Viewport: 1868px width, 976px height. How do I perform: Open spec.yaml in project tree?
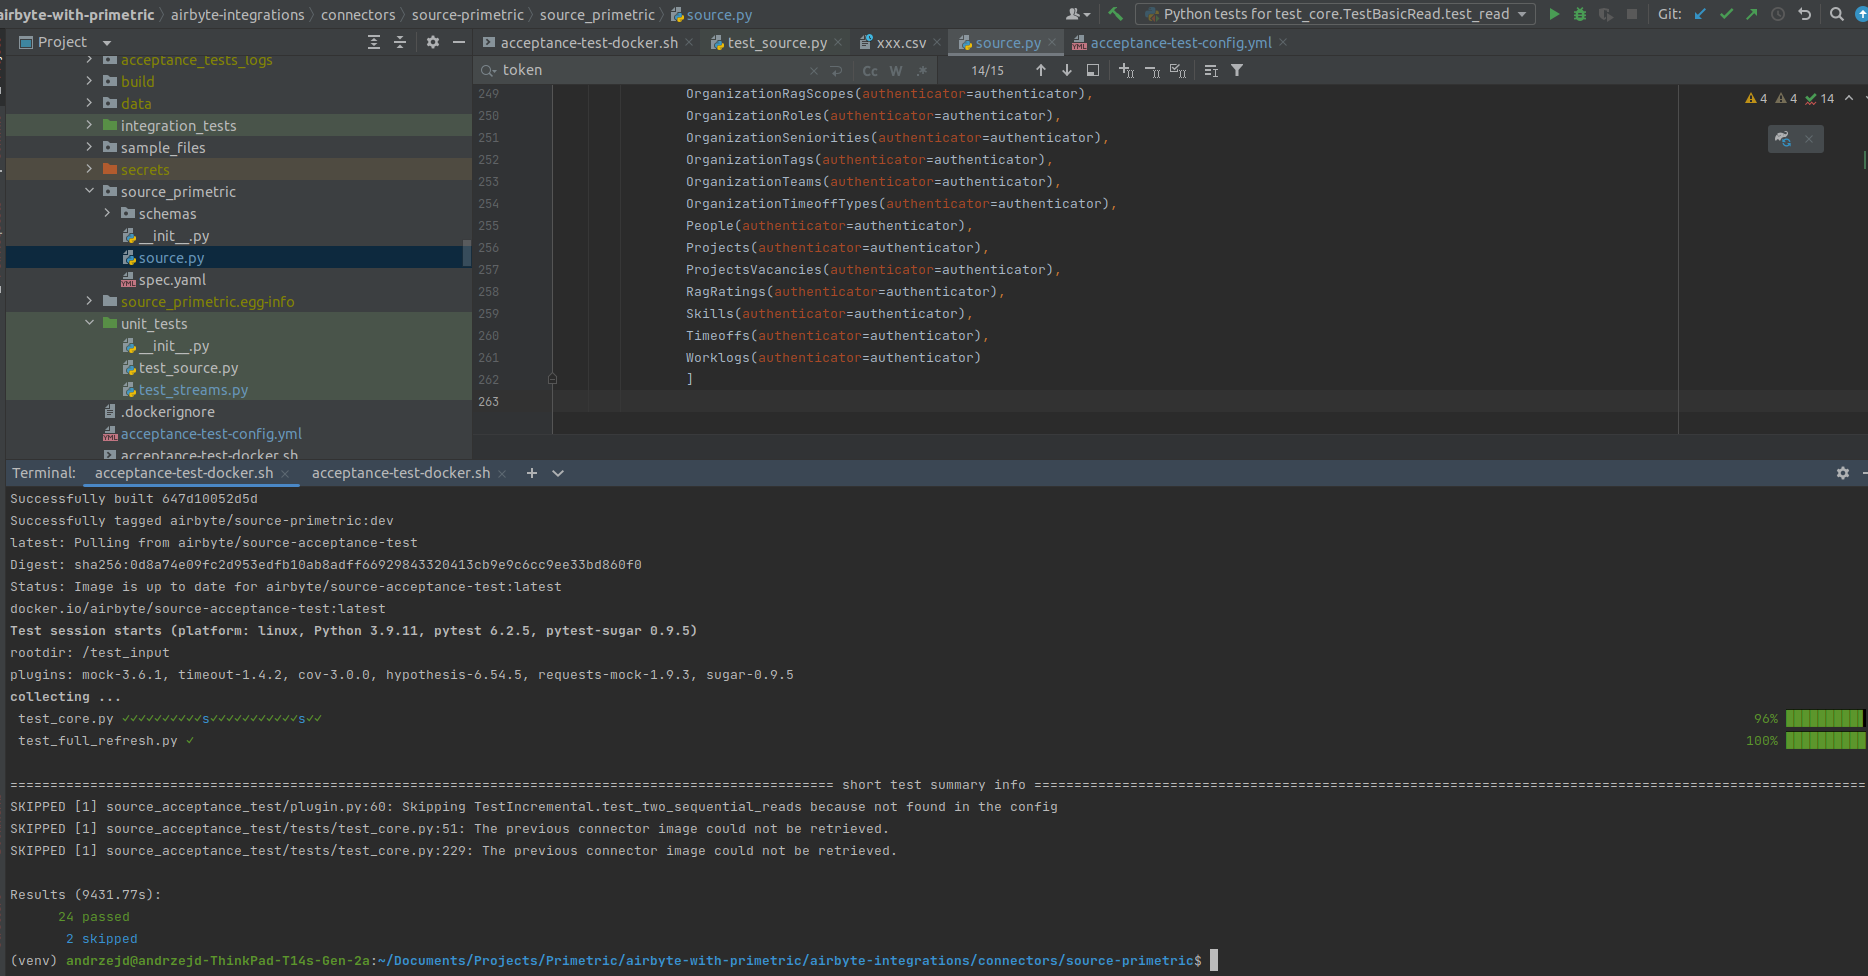pyautogui.click(x=172, y=280)
